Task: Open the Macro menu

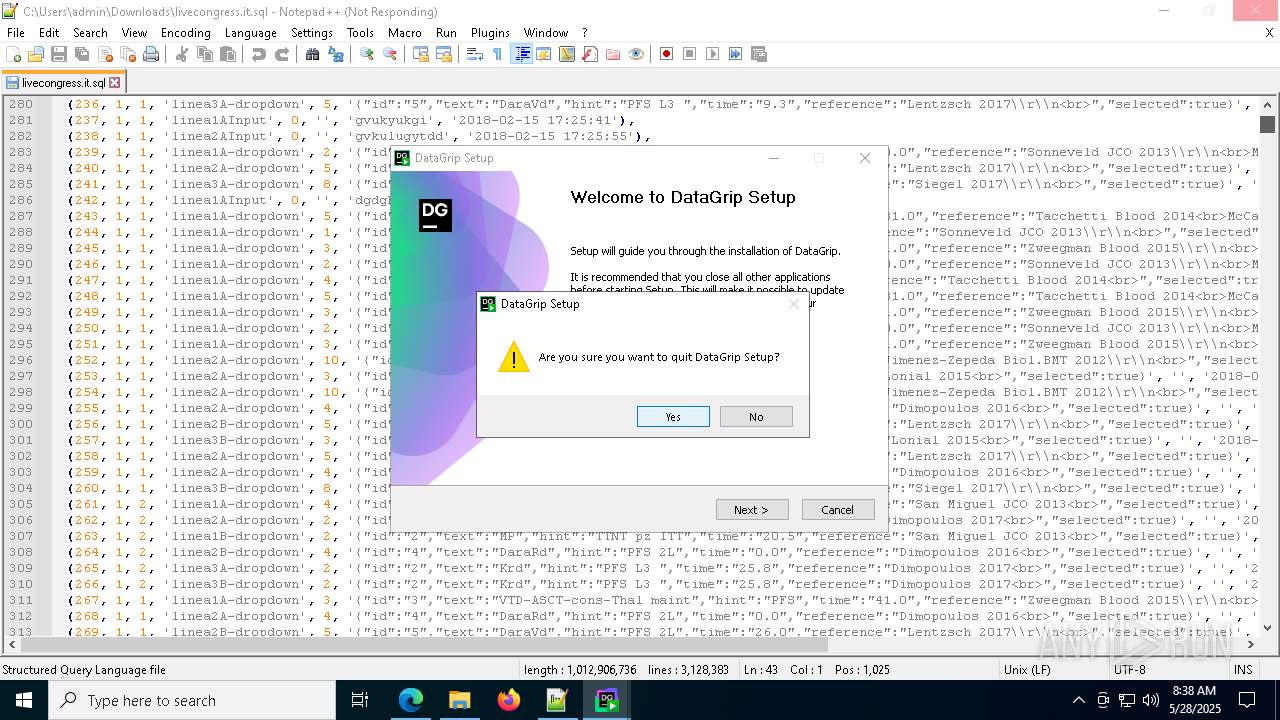Action: click(x=405, y=32)
